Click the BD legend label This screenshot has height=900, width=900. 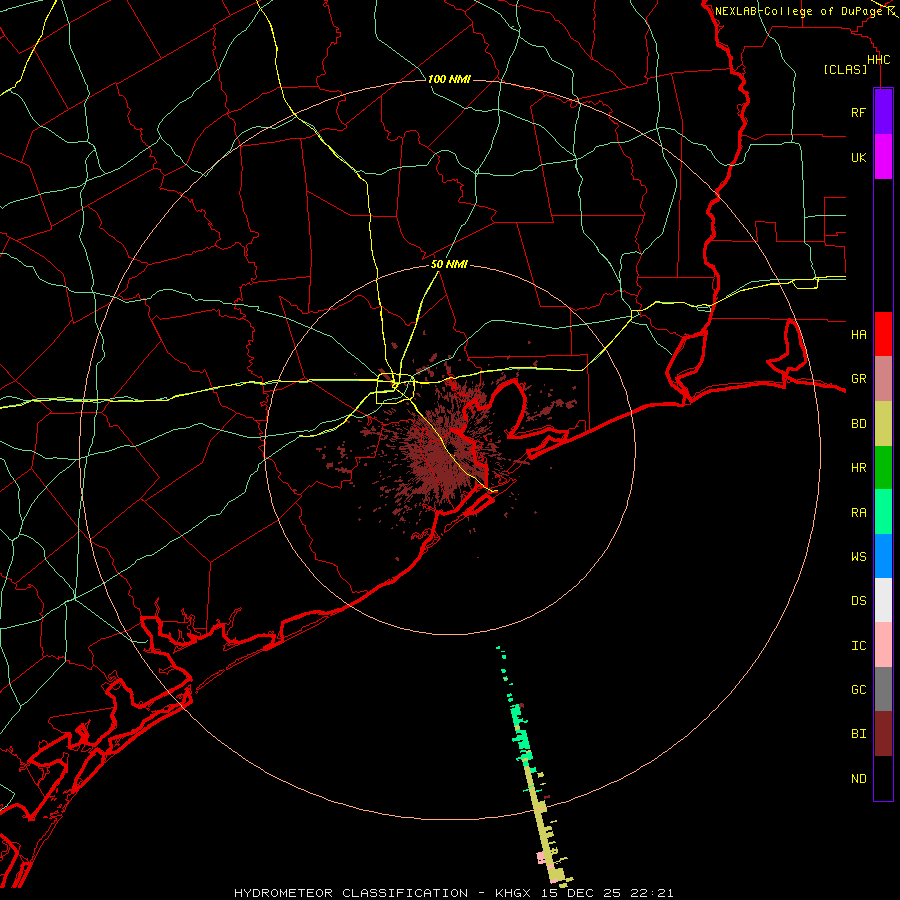(858, 424)
